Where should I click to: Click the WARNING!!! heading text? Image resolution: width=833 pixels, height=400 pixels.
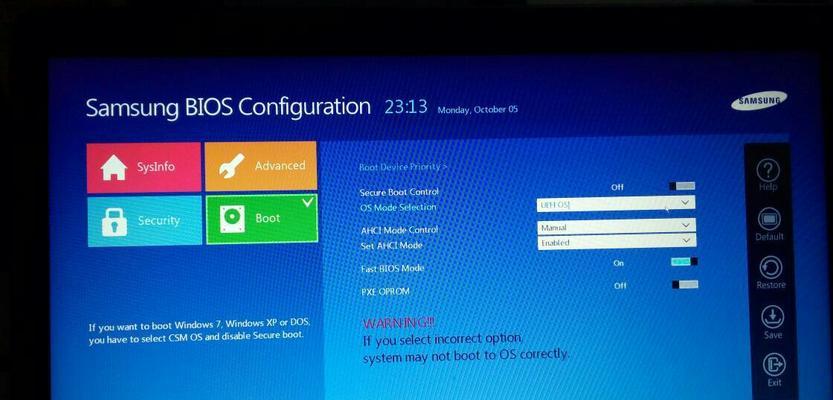coord(398,322)
